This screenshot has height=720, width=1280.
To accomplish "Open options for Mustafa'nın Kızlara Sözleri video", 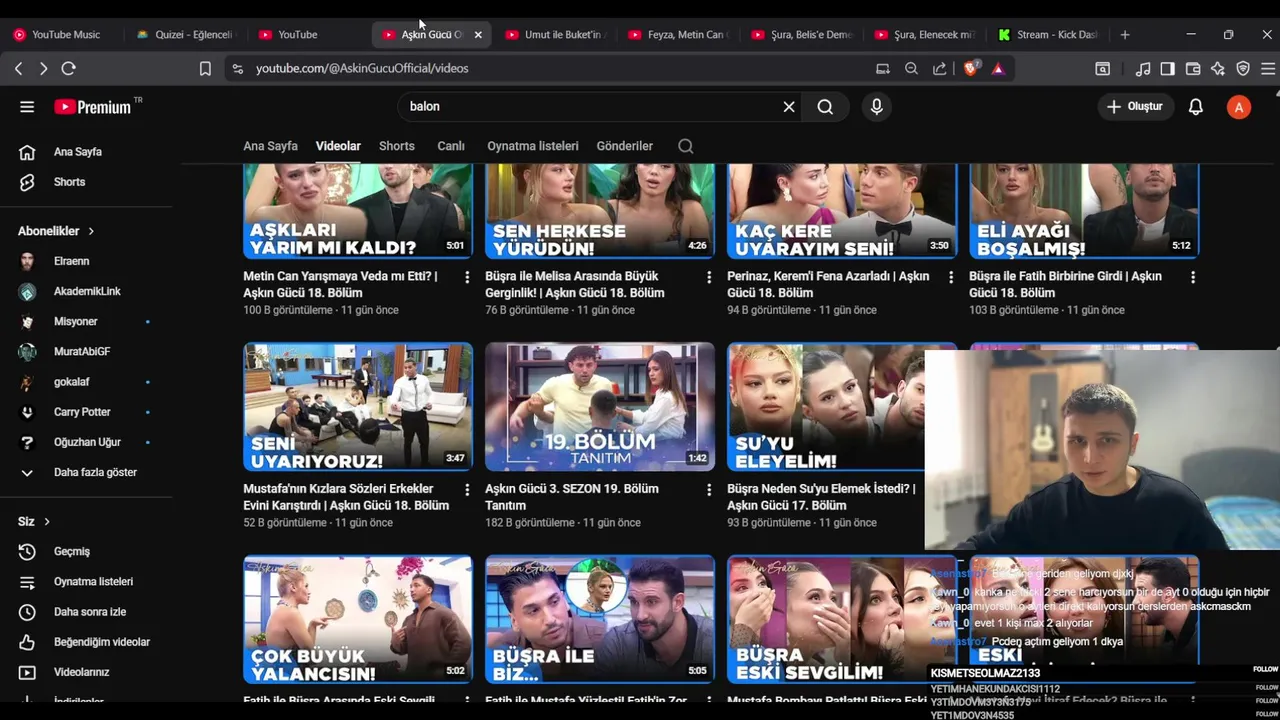I will click(x=467, y=490).
